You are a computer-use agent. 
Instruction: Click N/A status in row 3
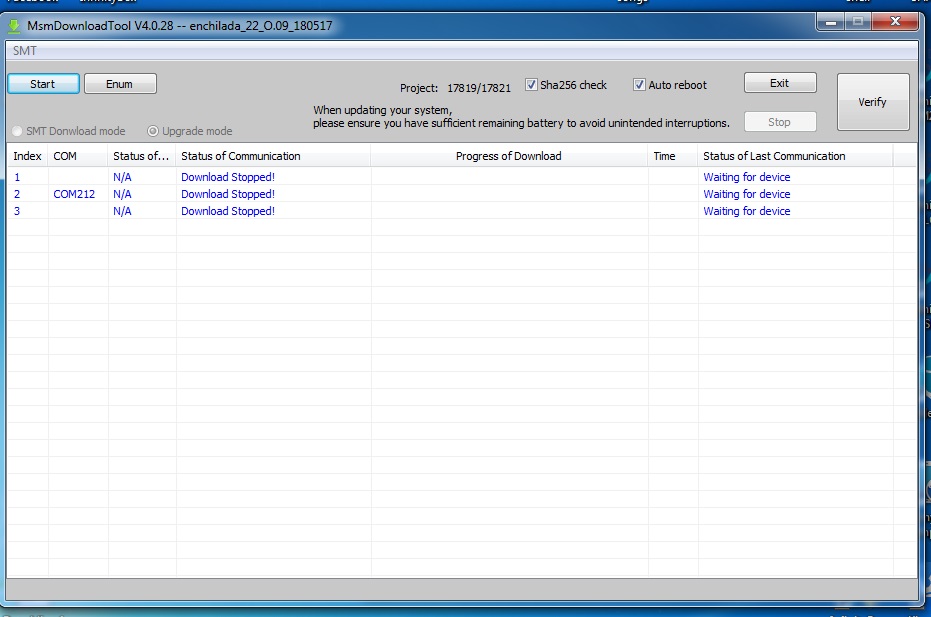point(122,211)
